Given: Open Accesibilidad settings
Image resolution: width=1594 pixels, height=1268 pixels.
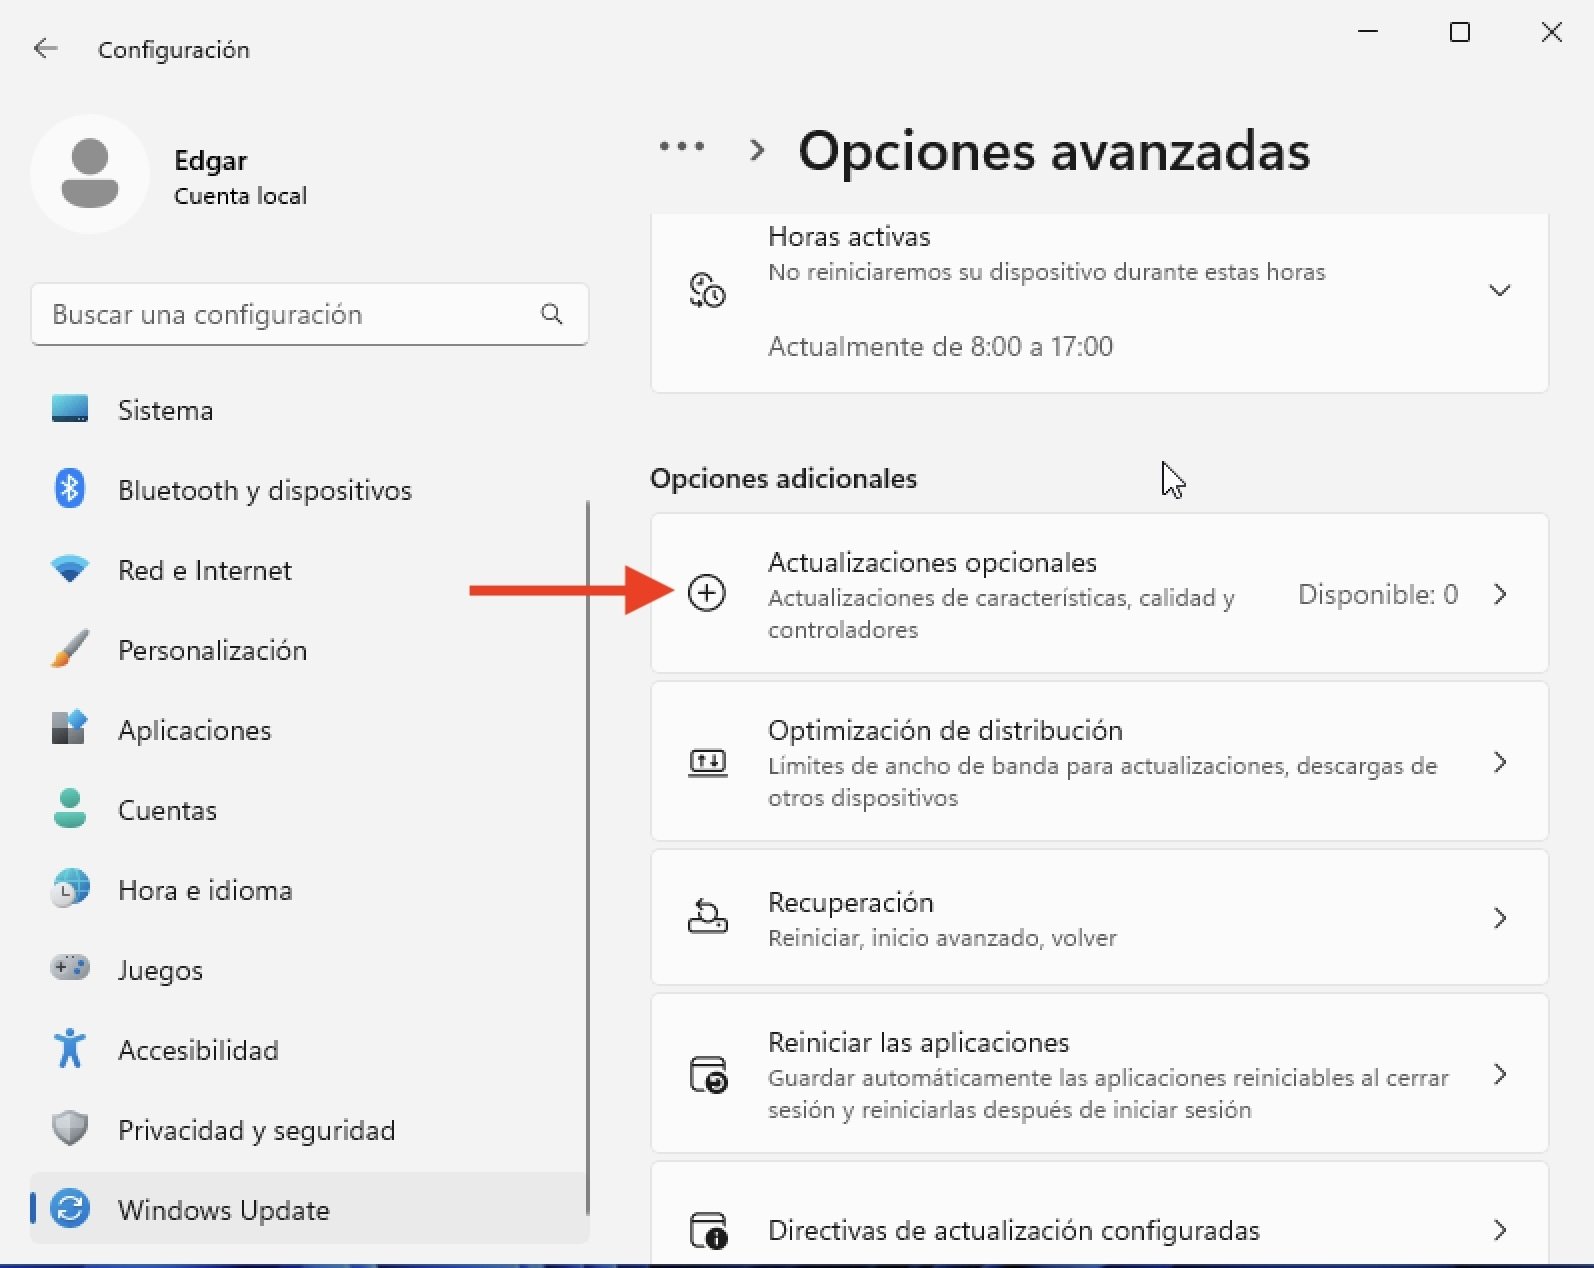Looking at the screenshot, I should (309, 1050).
